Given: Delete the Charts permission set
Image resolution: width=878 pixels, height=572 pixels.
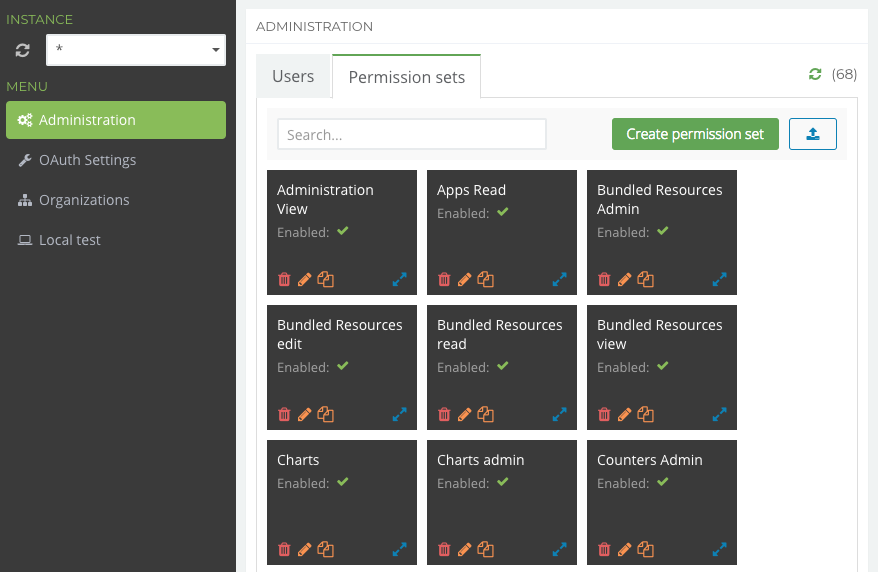Looking at the screenshot, I should 284,549.
